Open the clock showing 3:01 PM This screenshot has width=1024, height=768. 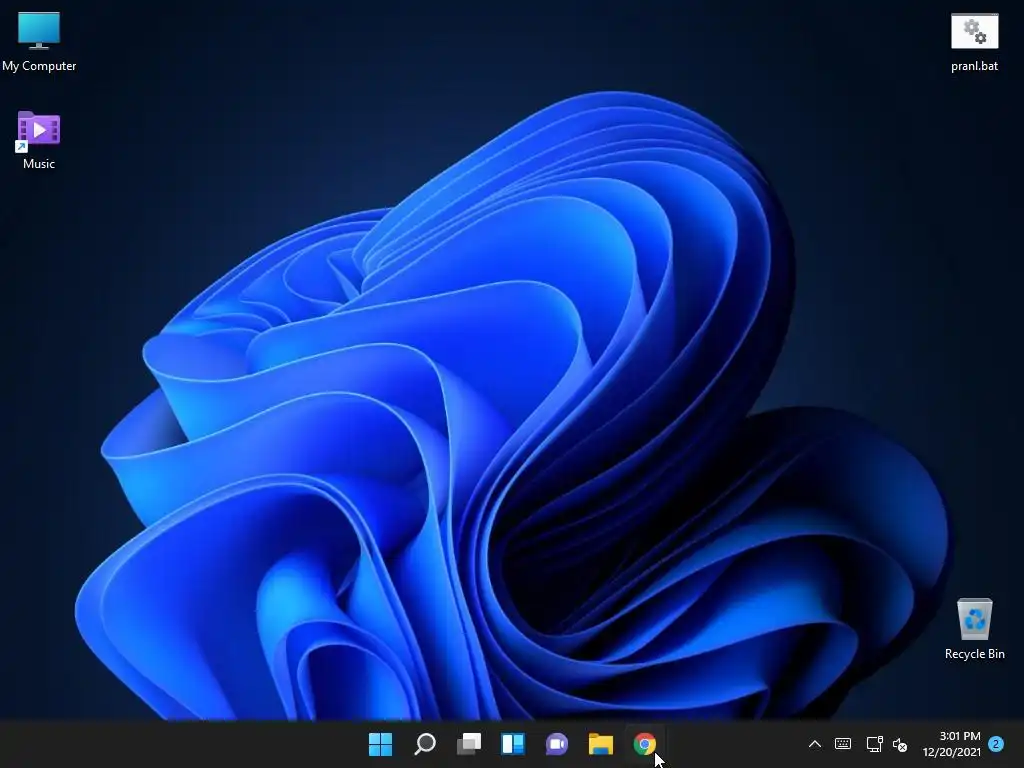click(x=960, y=736)
